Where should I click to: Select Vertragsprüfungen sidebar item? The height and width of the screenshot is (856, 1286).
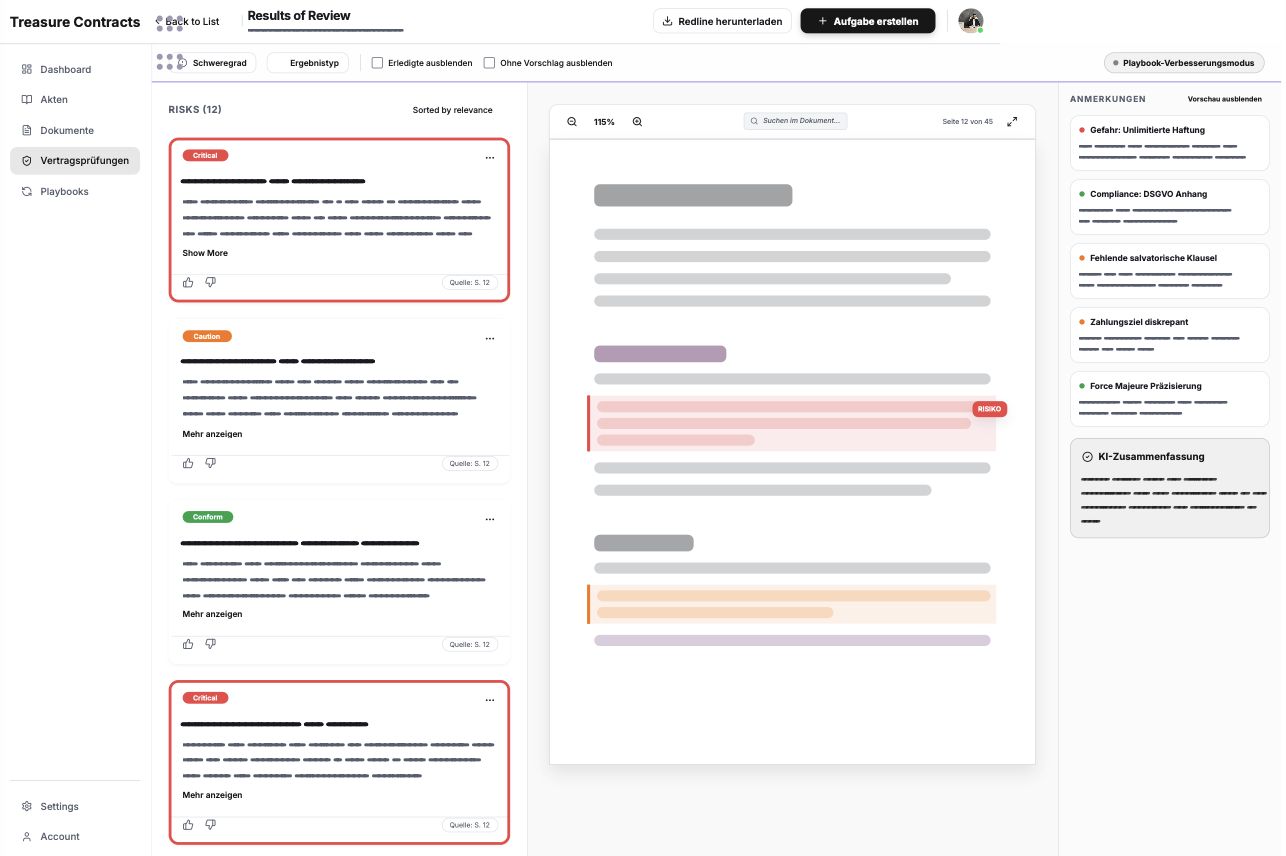75,160
